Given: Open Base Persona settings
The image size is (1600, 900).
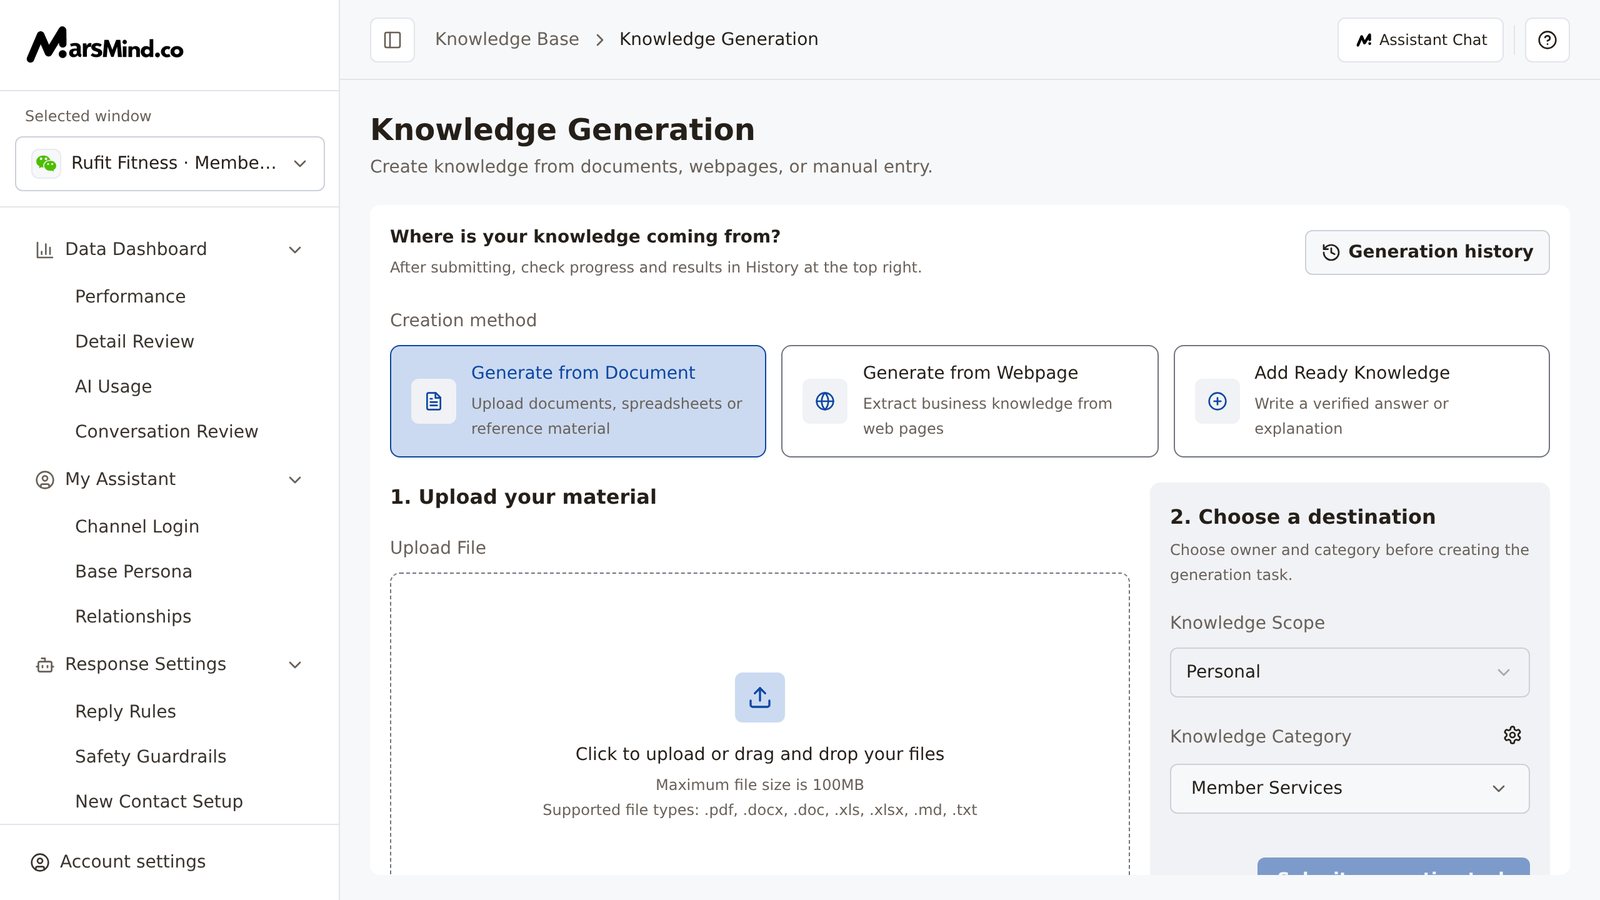Looking at the screenshot, I should 134,571.
